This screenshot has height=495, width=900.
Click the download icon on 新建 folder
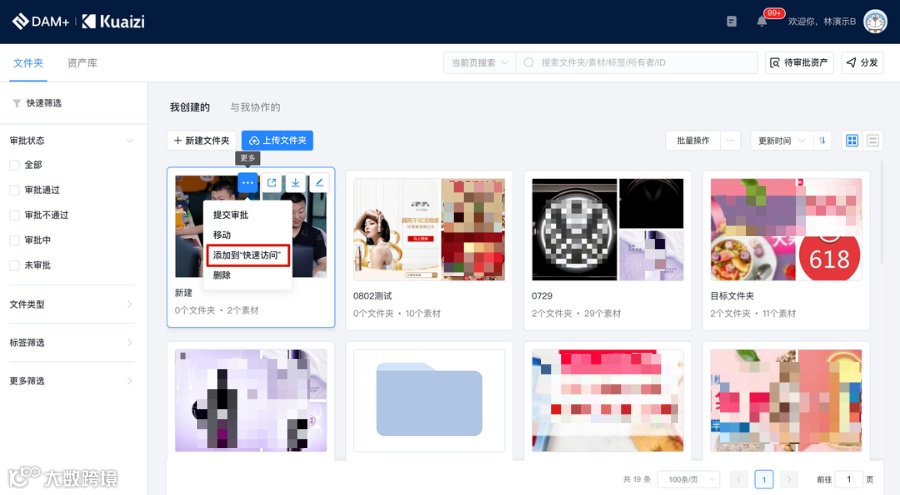point(295,183)
